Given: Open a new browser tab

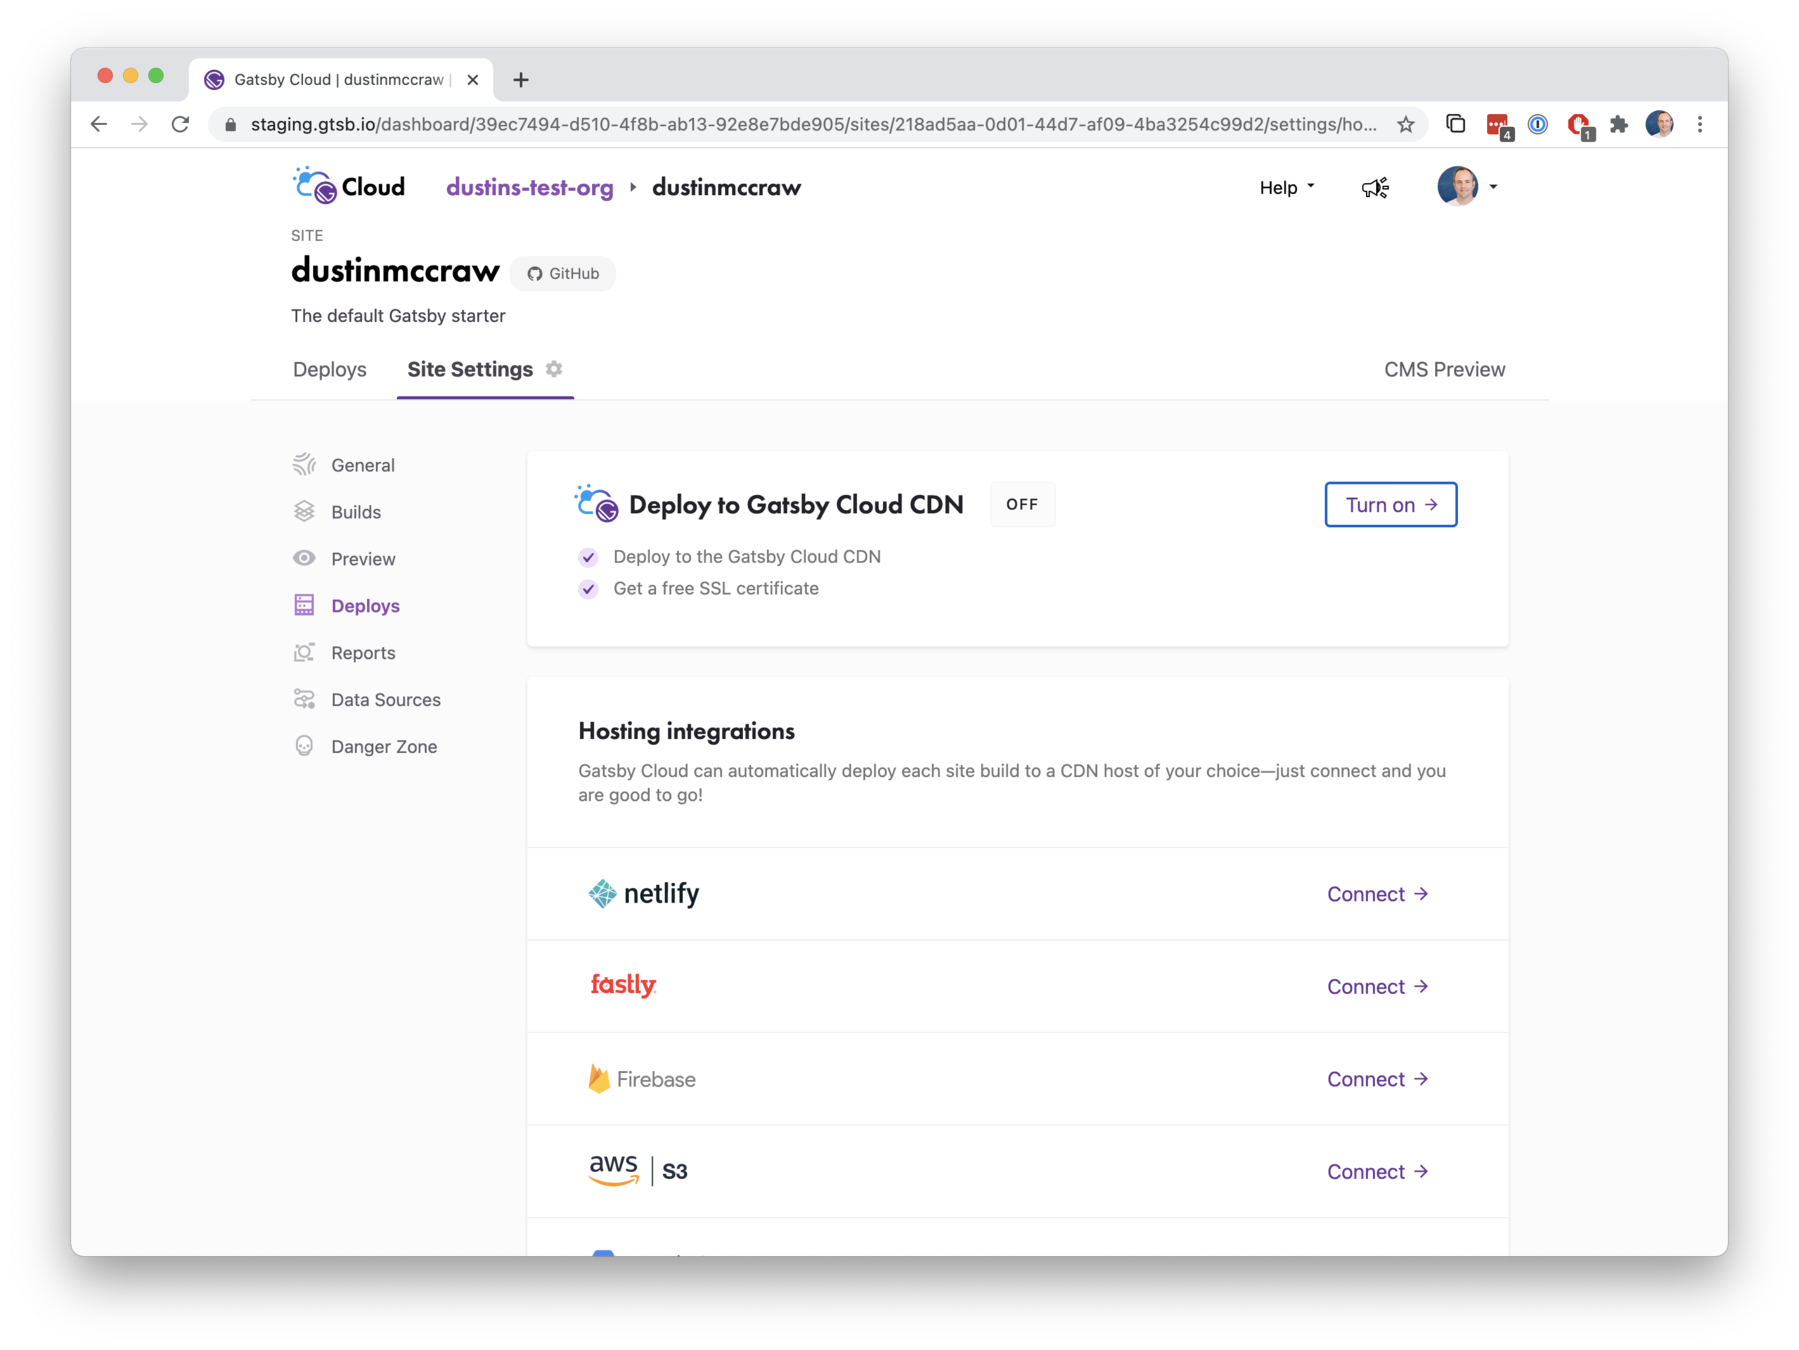Looking at the screenshot, I should click(521, 80).
